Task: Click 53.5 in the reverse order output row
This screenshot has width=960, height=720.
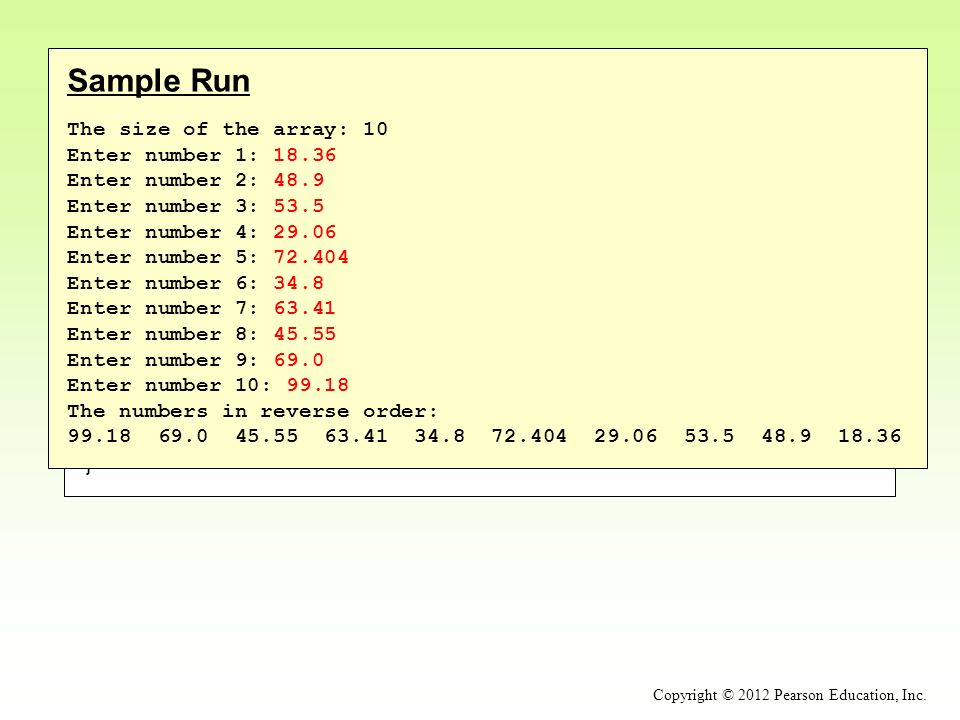Action: point(709,436)
